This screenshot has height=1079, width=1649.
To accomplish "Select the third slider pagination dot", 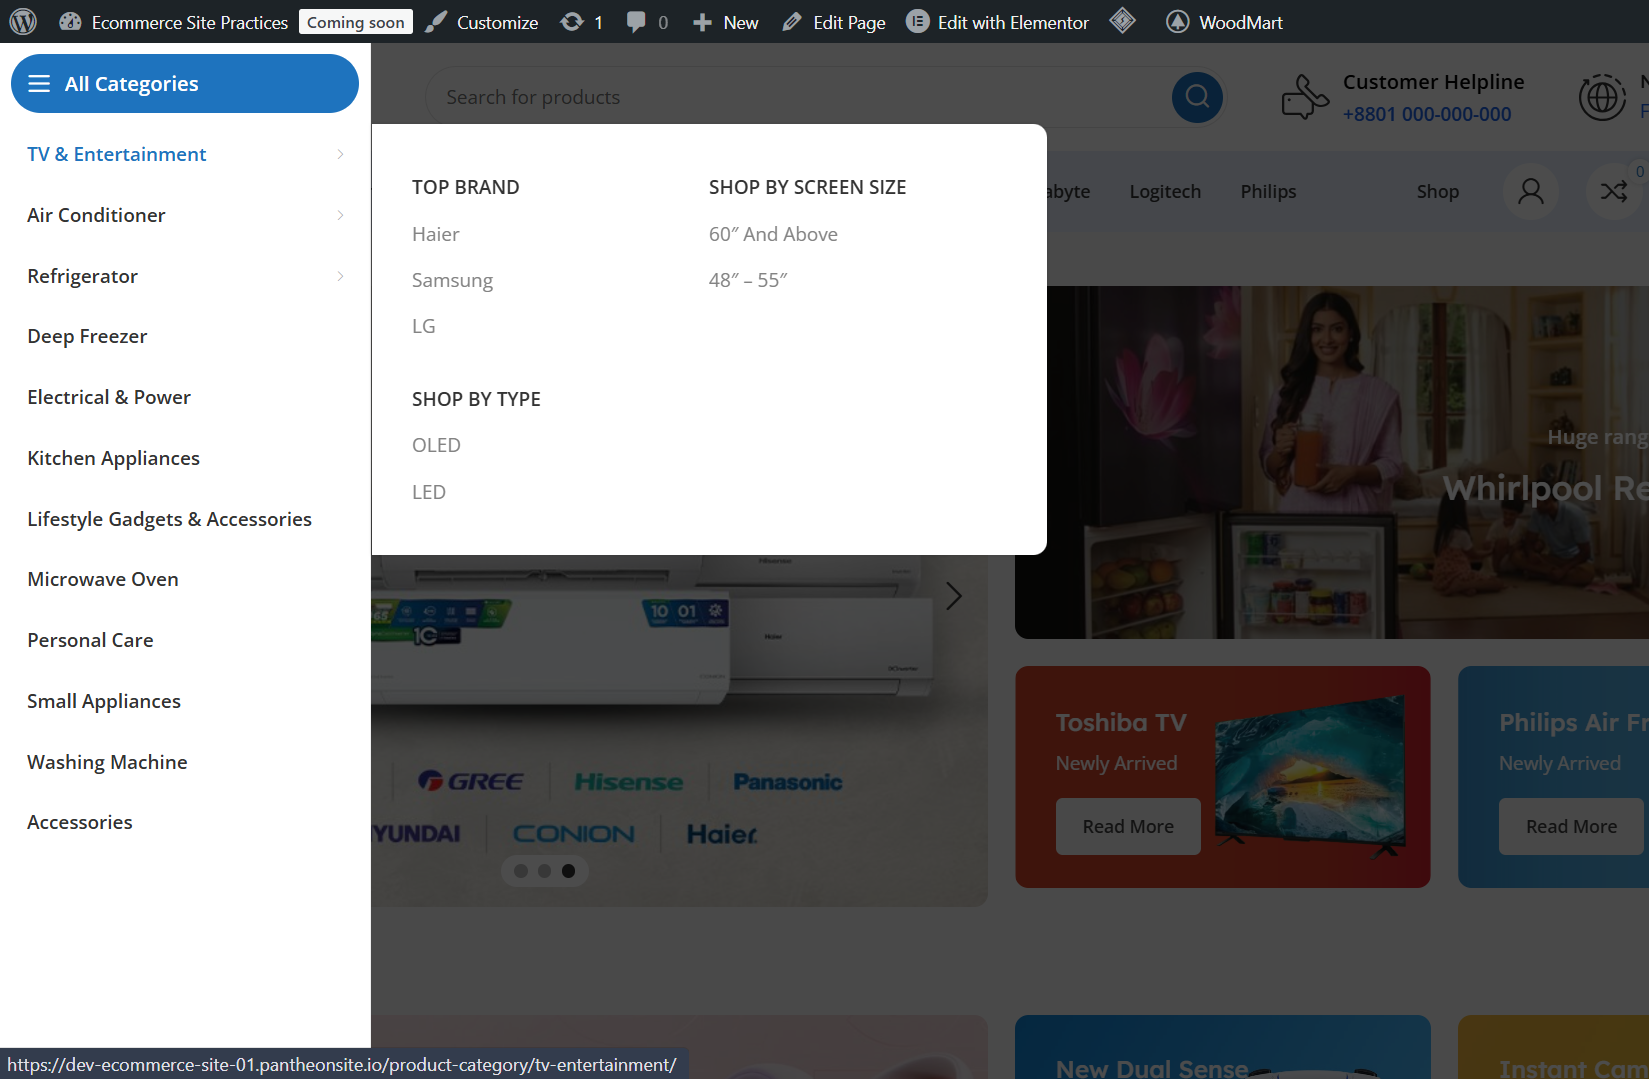I will click(x=569, y=871).
